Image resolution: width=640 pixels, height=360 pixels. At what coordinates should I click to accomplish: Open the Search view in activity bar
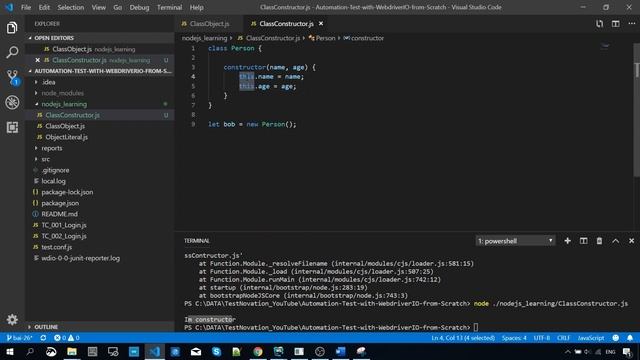coord(12,52)
